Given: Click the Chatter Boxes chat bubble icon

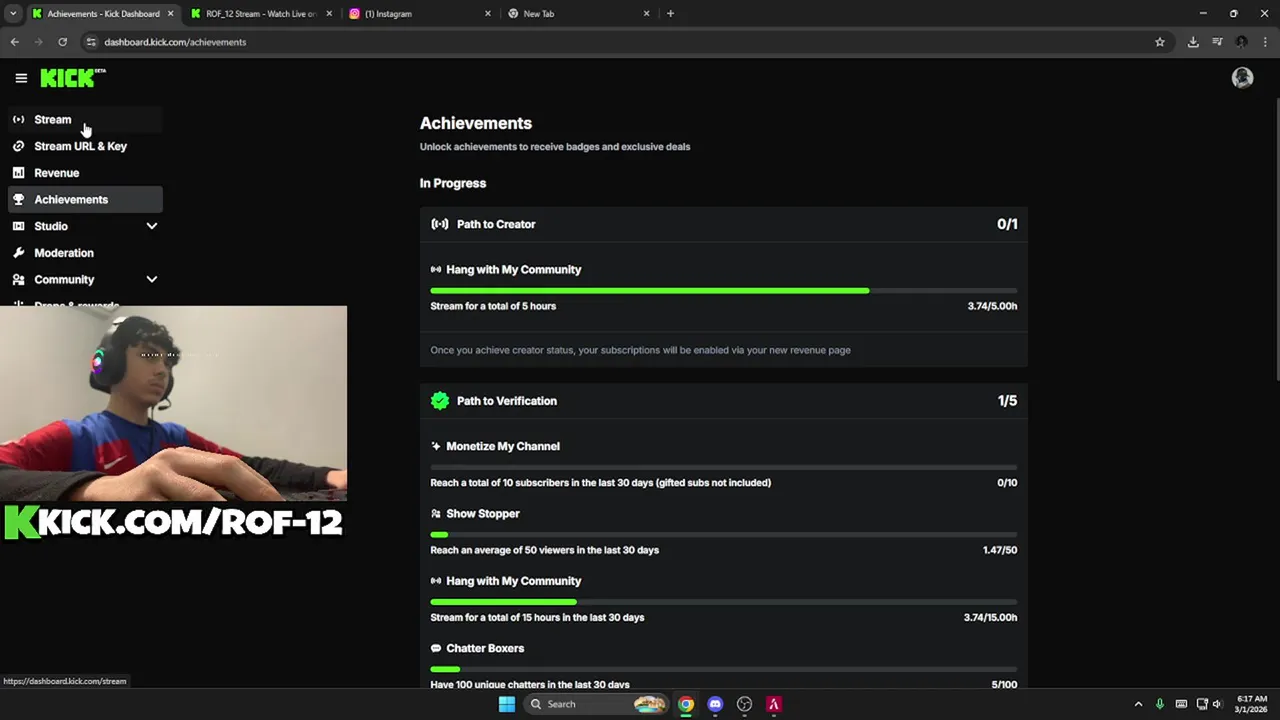Looking at the screenshot, I should [436, 648].
